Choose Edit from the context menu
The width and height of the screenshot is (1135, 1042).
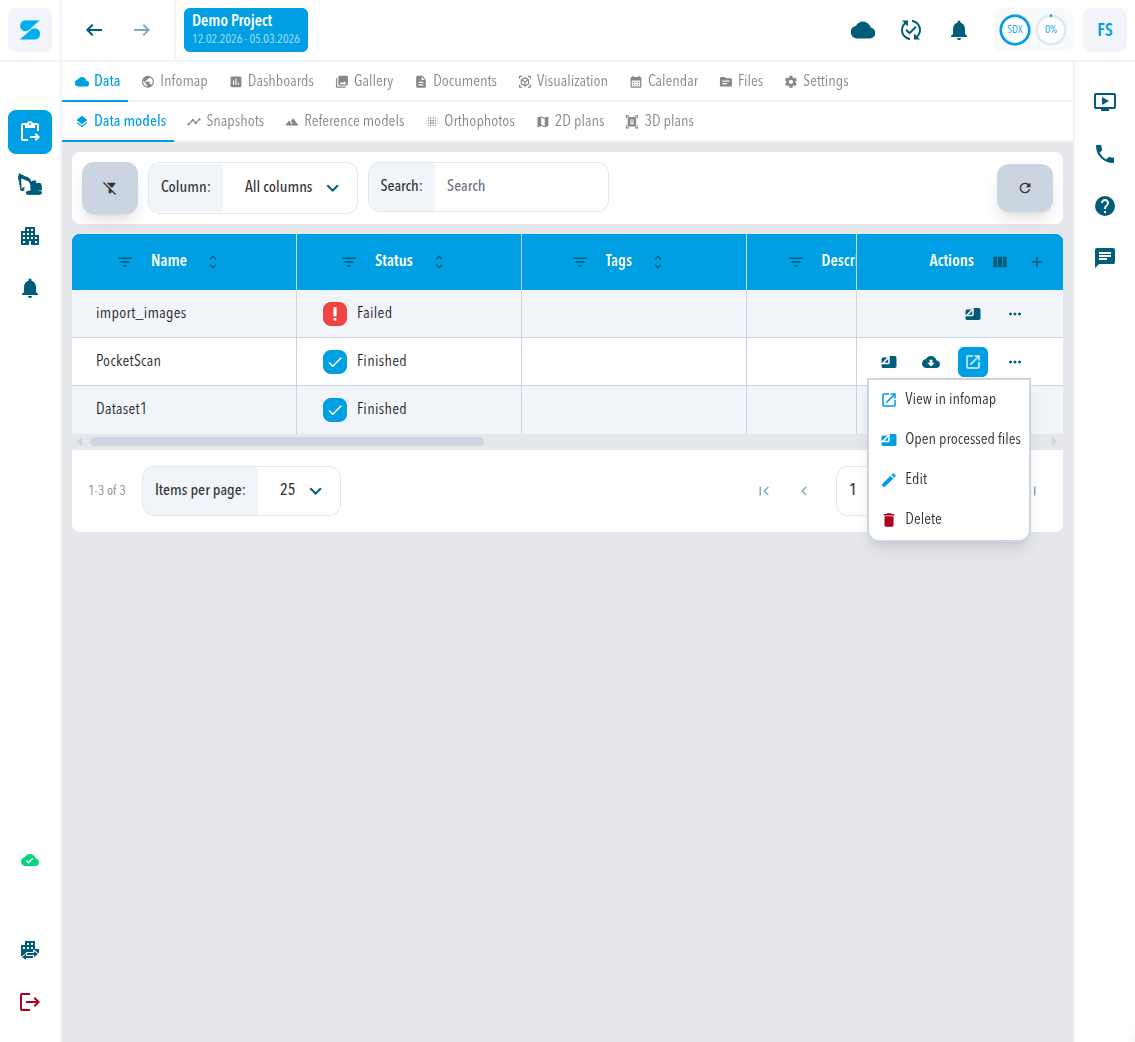click(948, 479)
